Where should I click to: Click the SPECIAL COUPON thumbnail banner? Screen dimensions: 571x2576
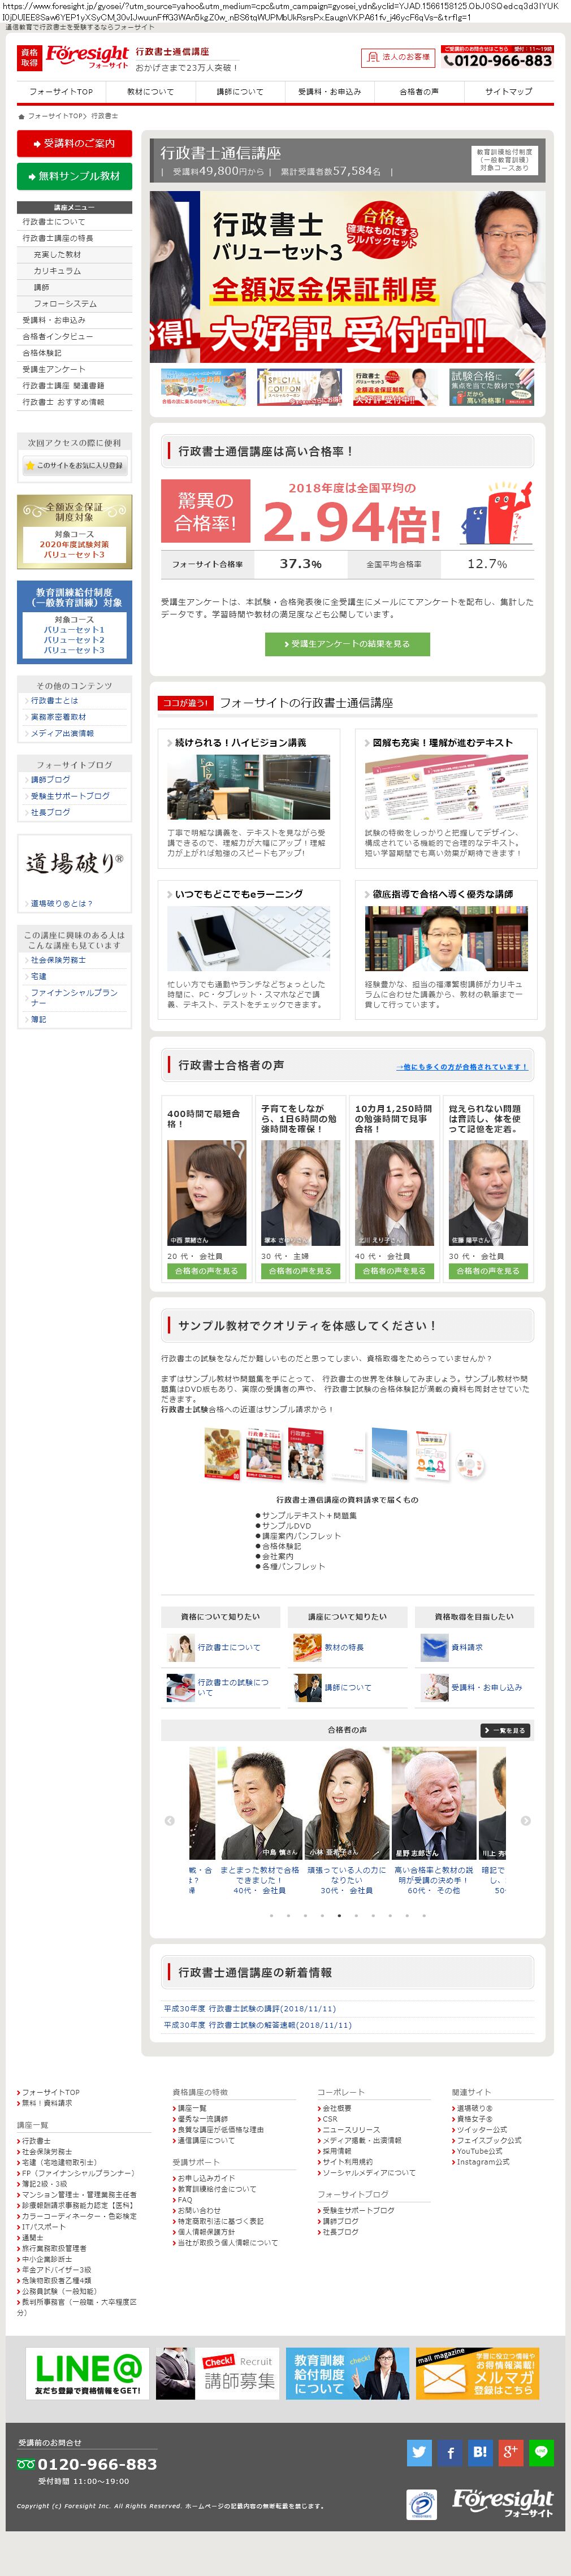pyautogui.click(x=298, y=387)
